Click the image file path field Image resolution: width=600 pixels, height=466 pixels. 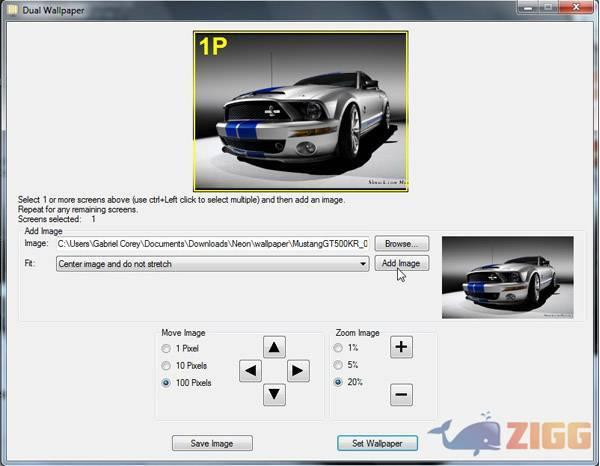coord(212,243)
